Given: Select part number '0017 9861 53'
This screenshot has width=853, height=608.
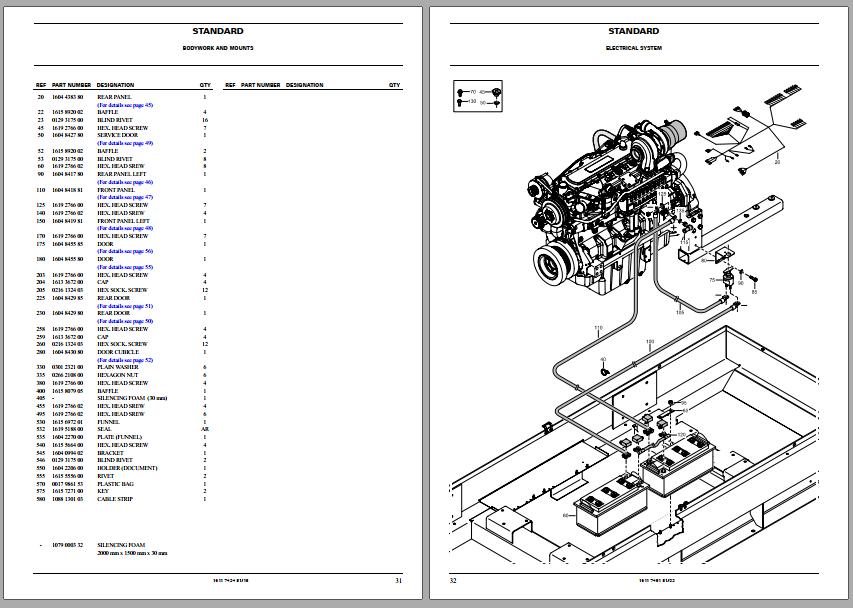Looking at the screenshot, I should (67, 484).
